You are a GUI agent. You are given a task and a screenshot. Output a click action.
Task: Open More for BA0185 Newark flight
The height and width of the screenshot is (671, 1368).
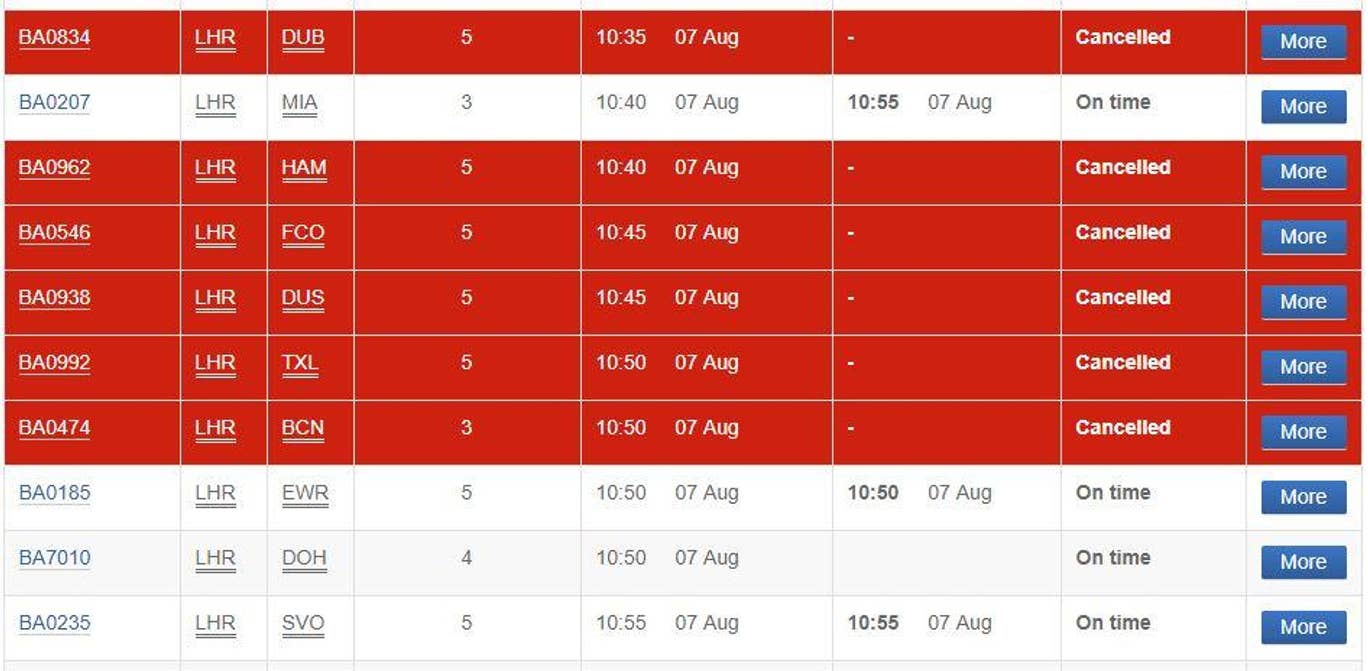(x=1302, y=497)
